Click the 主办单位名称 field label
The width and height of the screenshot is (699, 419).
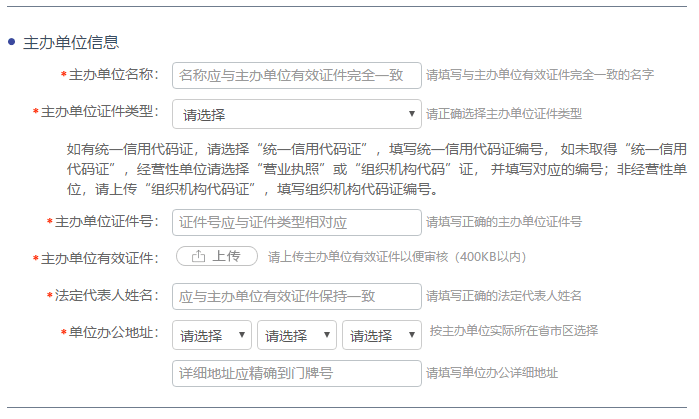coord(113,75)
